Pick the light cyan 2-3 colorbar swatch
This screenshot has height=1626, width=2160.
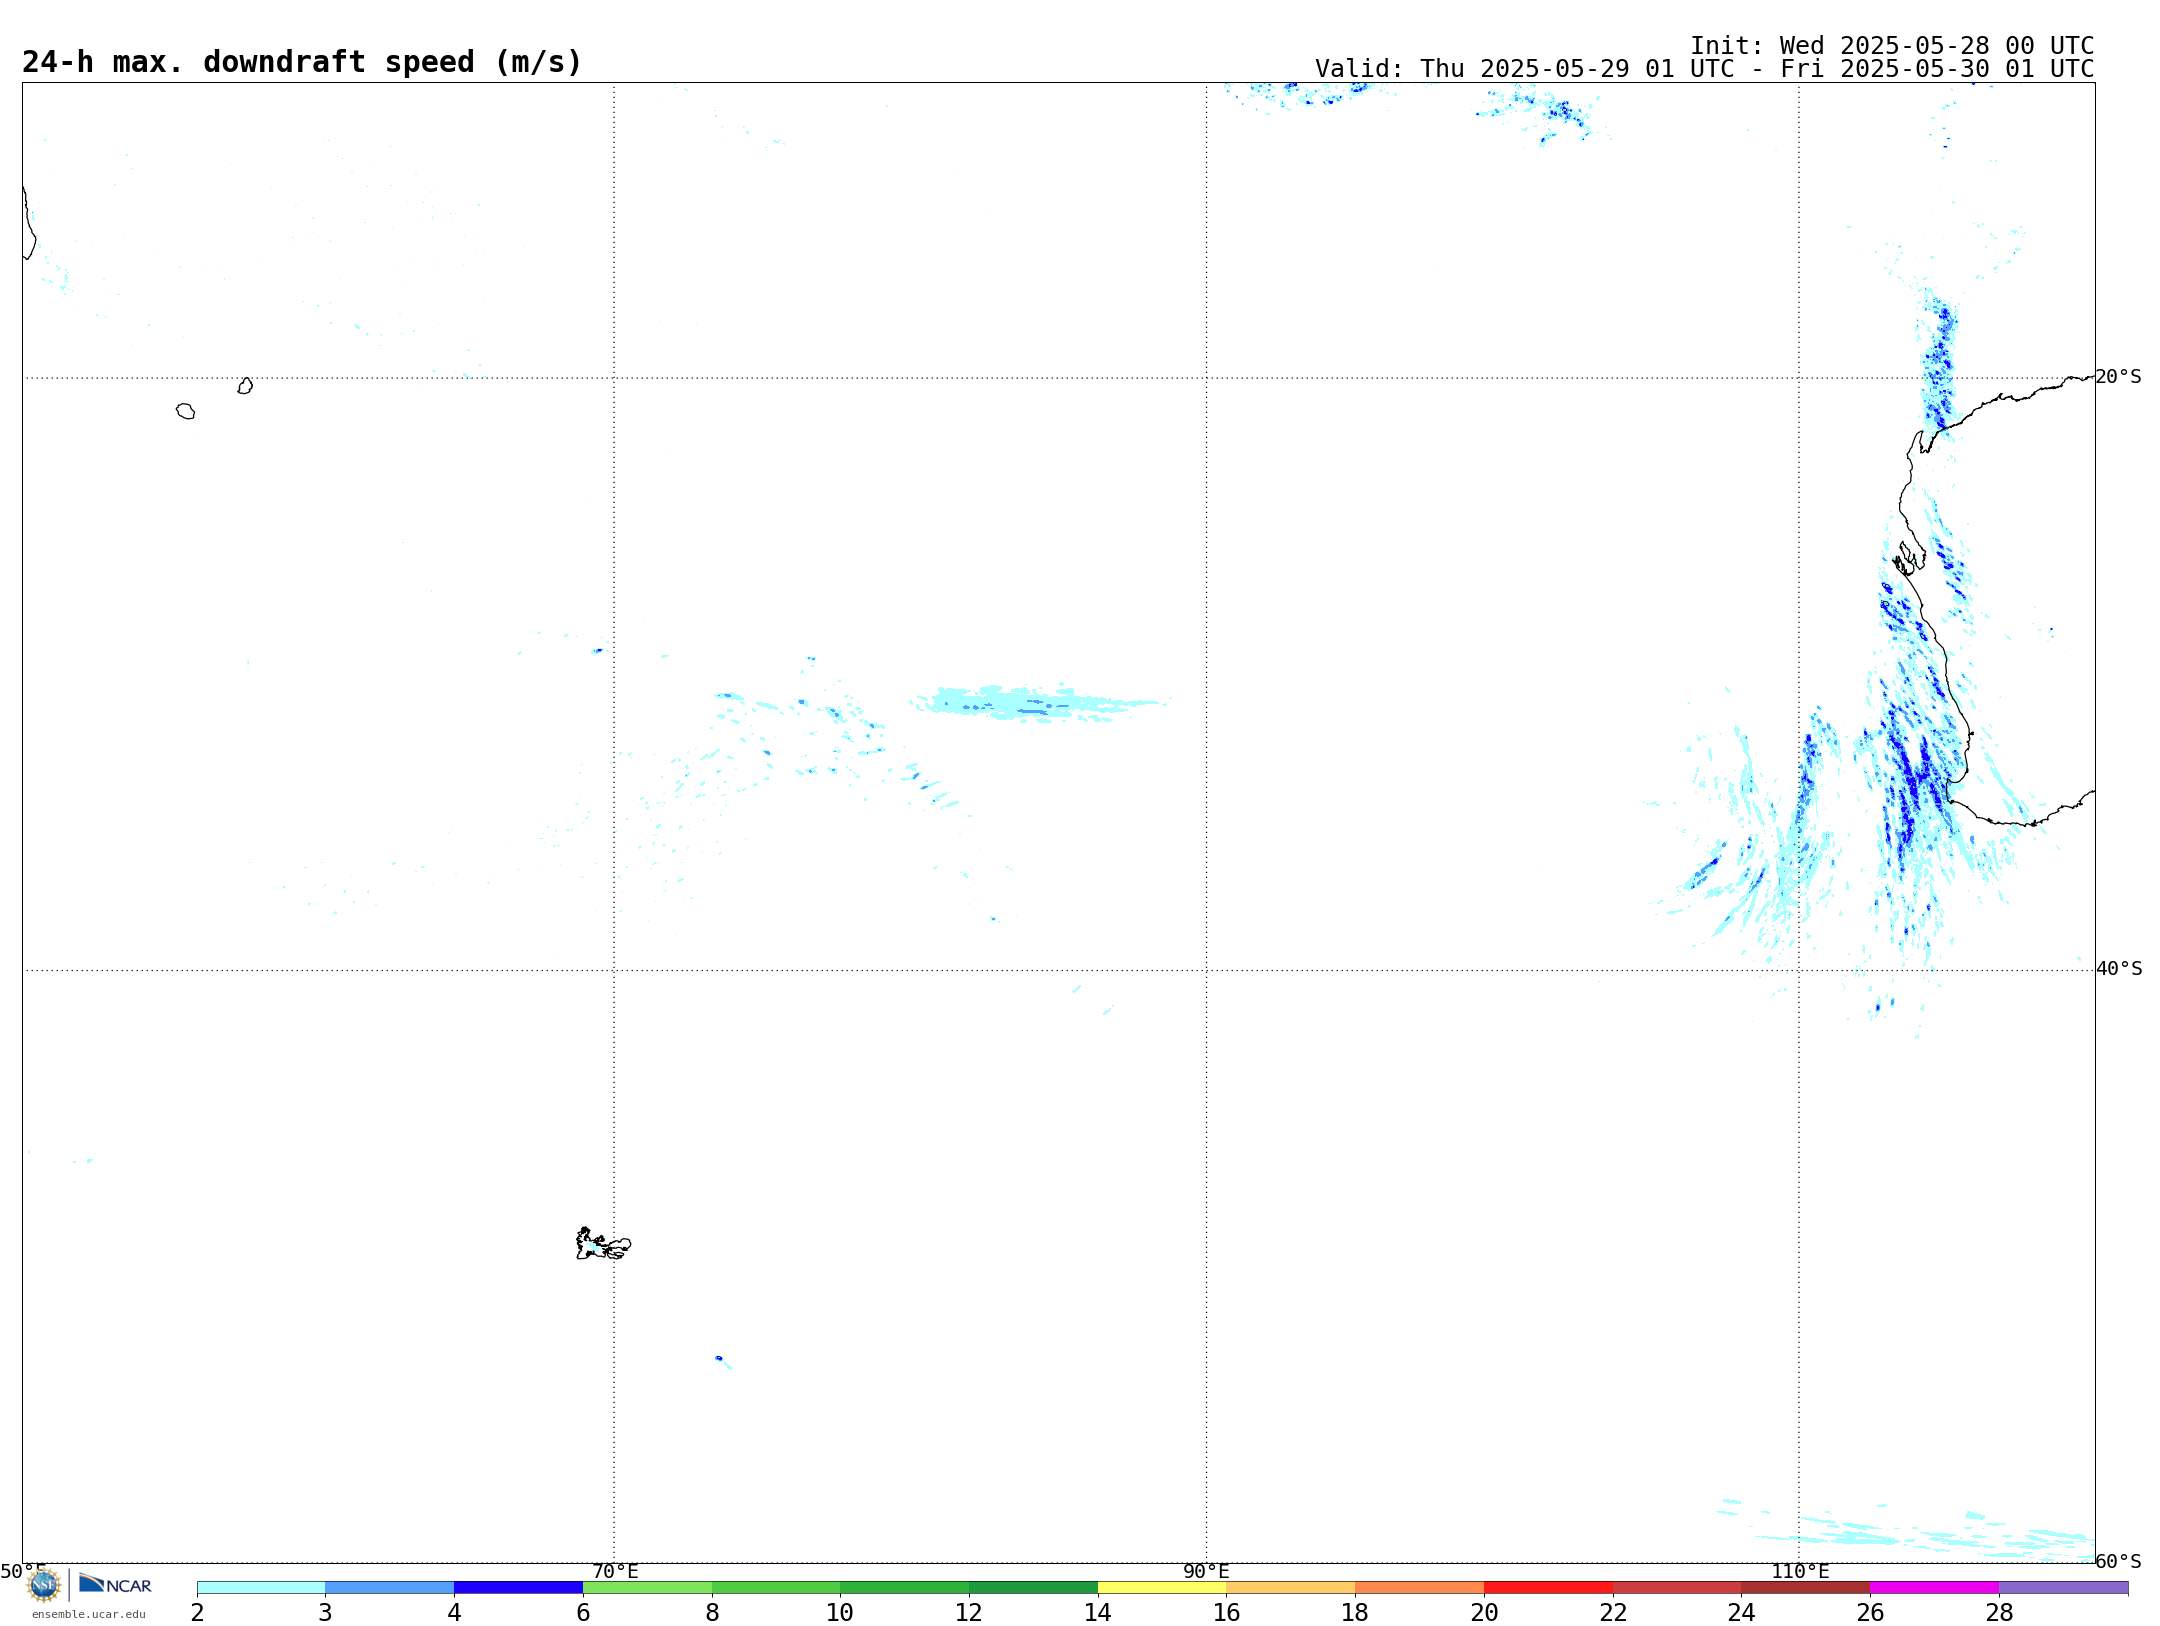coord(261,1588)
